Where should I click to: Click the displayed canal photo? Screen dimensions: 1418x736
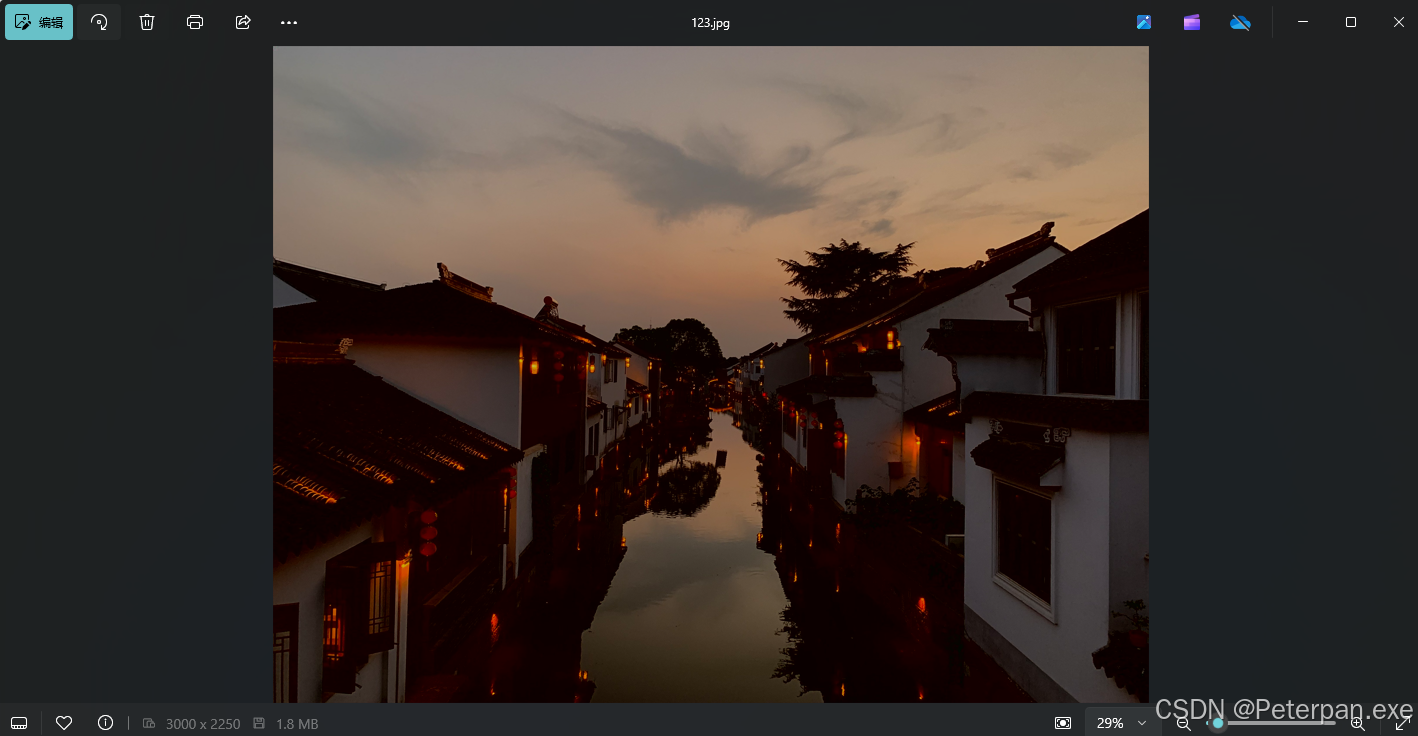click(x=711, y=374)
